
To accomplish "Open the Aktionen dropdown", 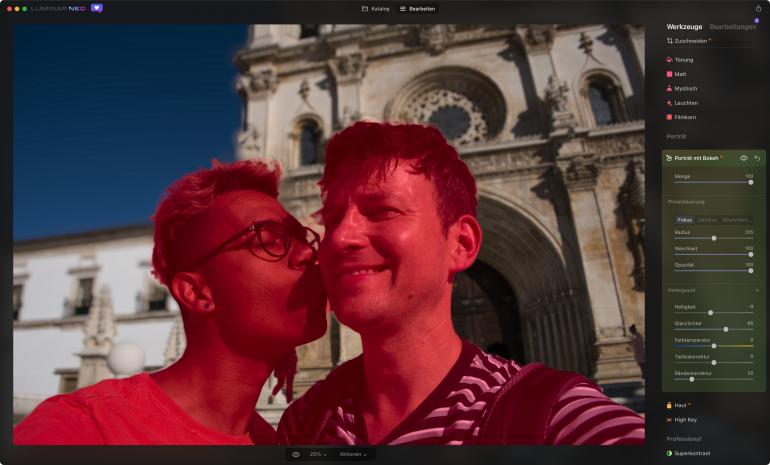I will [353, 455].
